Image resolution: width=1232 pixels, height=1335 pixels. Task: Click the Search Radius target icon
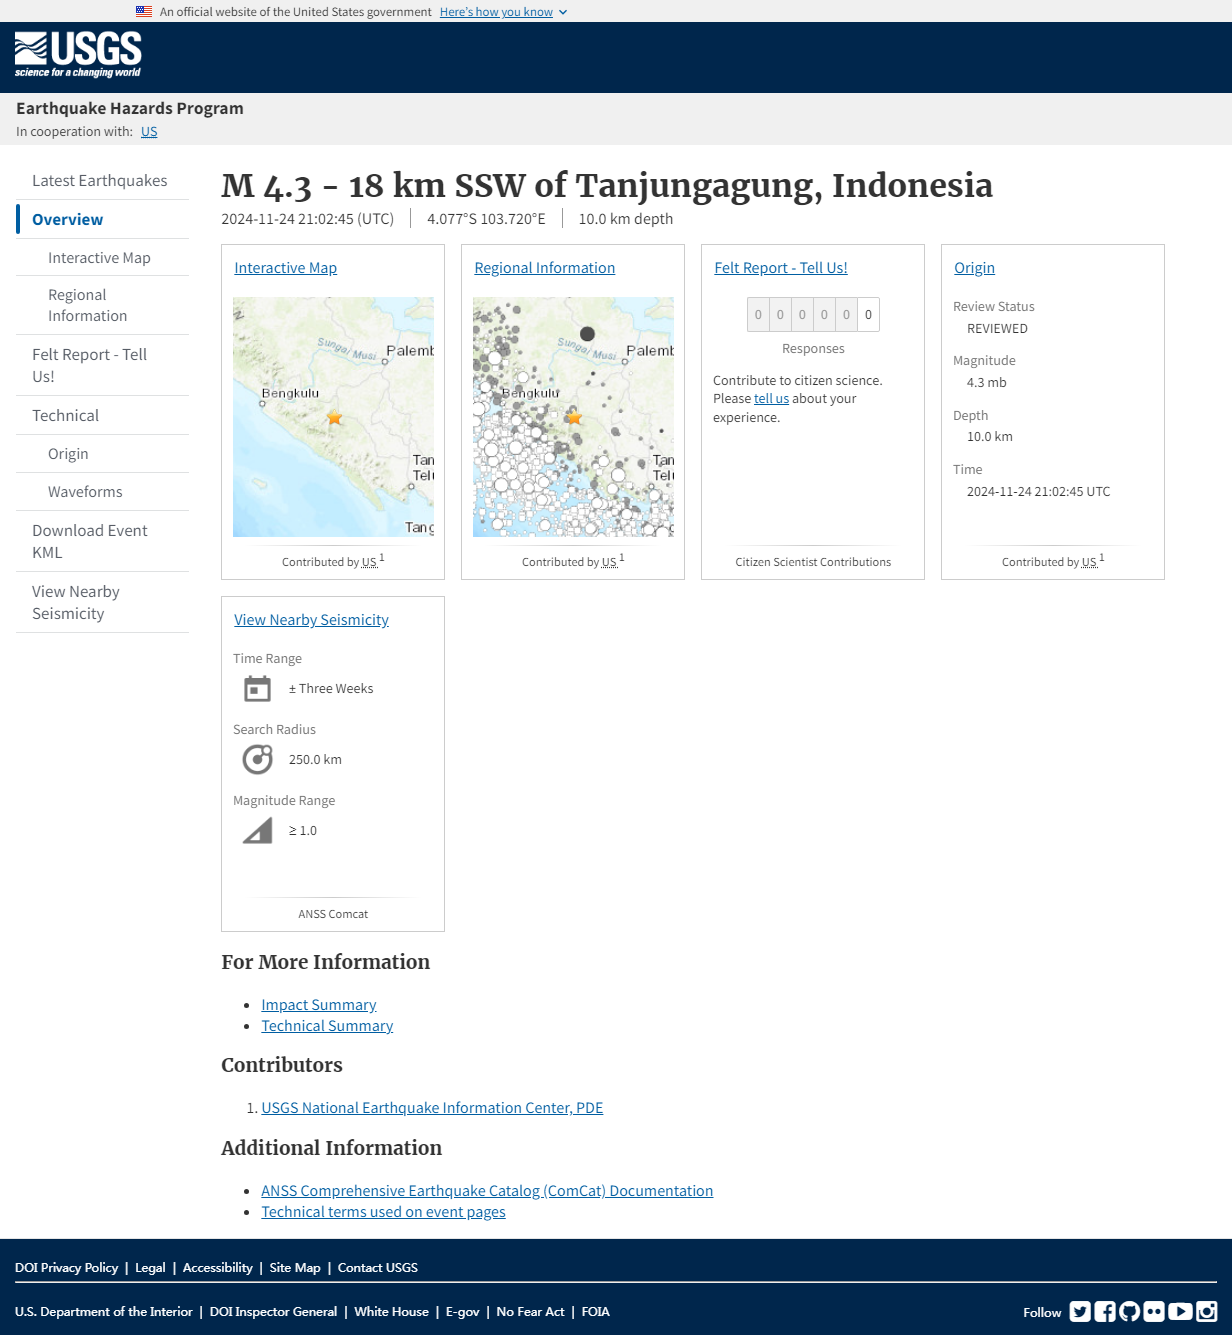257,760
